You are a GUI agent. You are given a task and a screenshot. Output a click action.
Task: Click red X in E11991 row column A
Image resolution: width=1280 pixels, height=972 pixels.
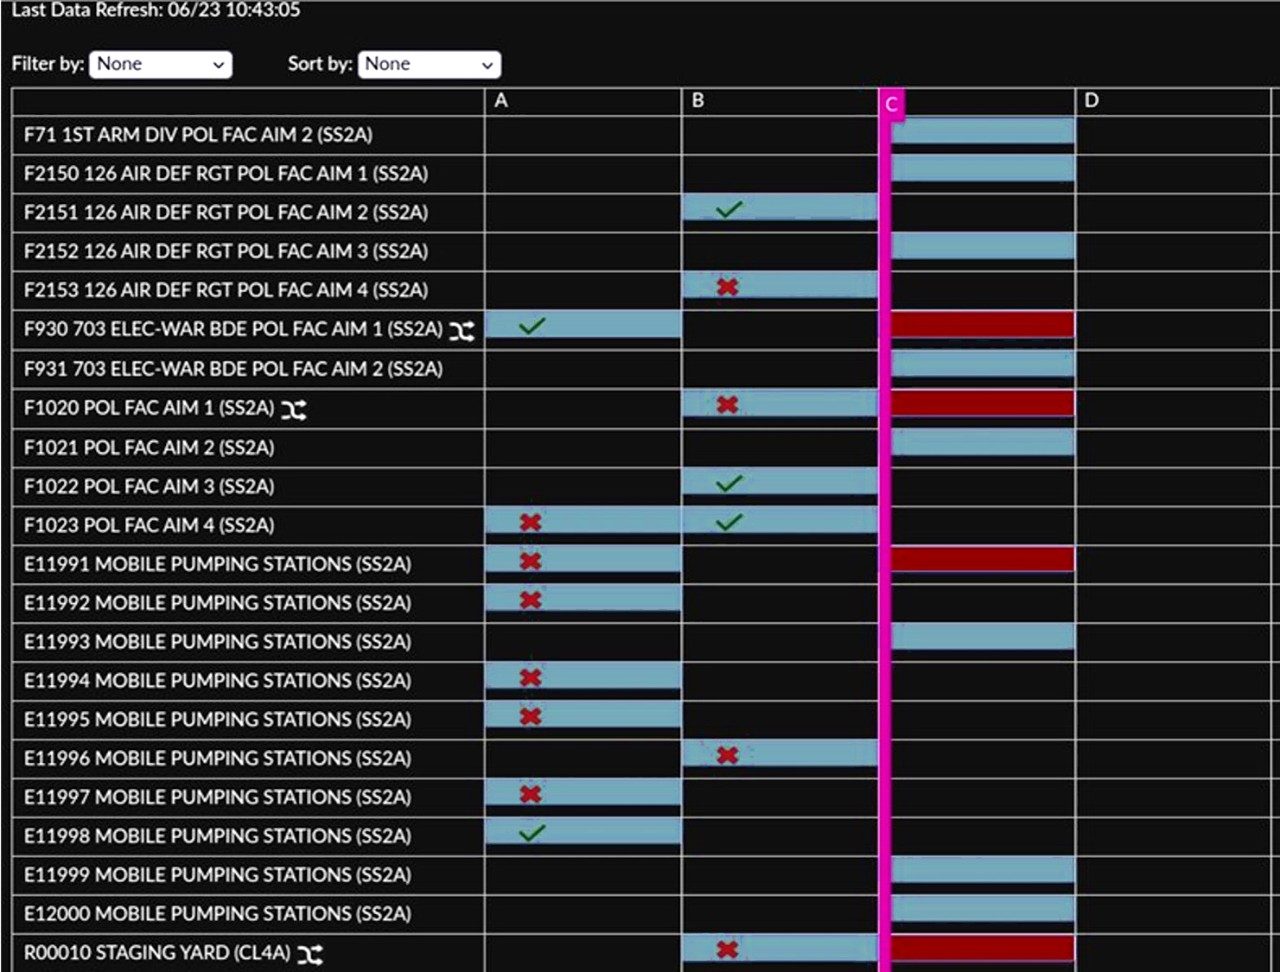point(531,561)
